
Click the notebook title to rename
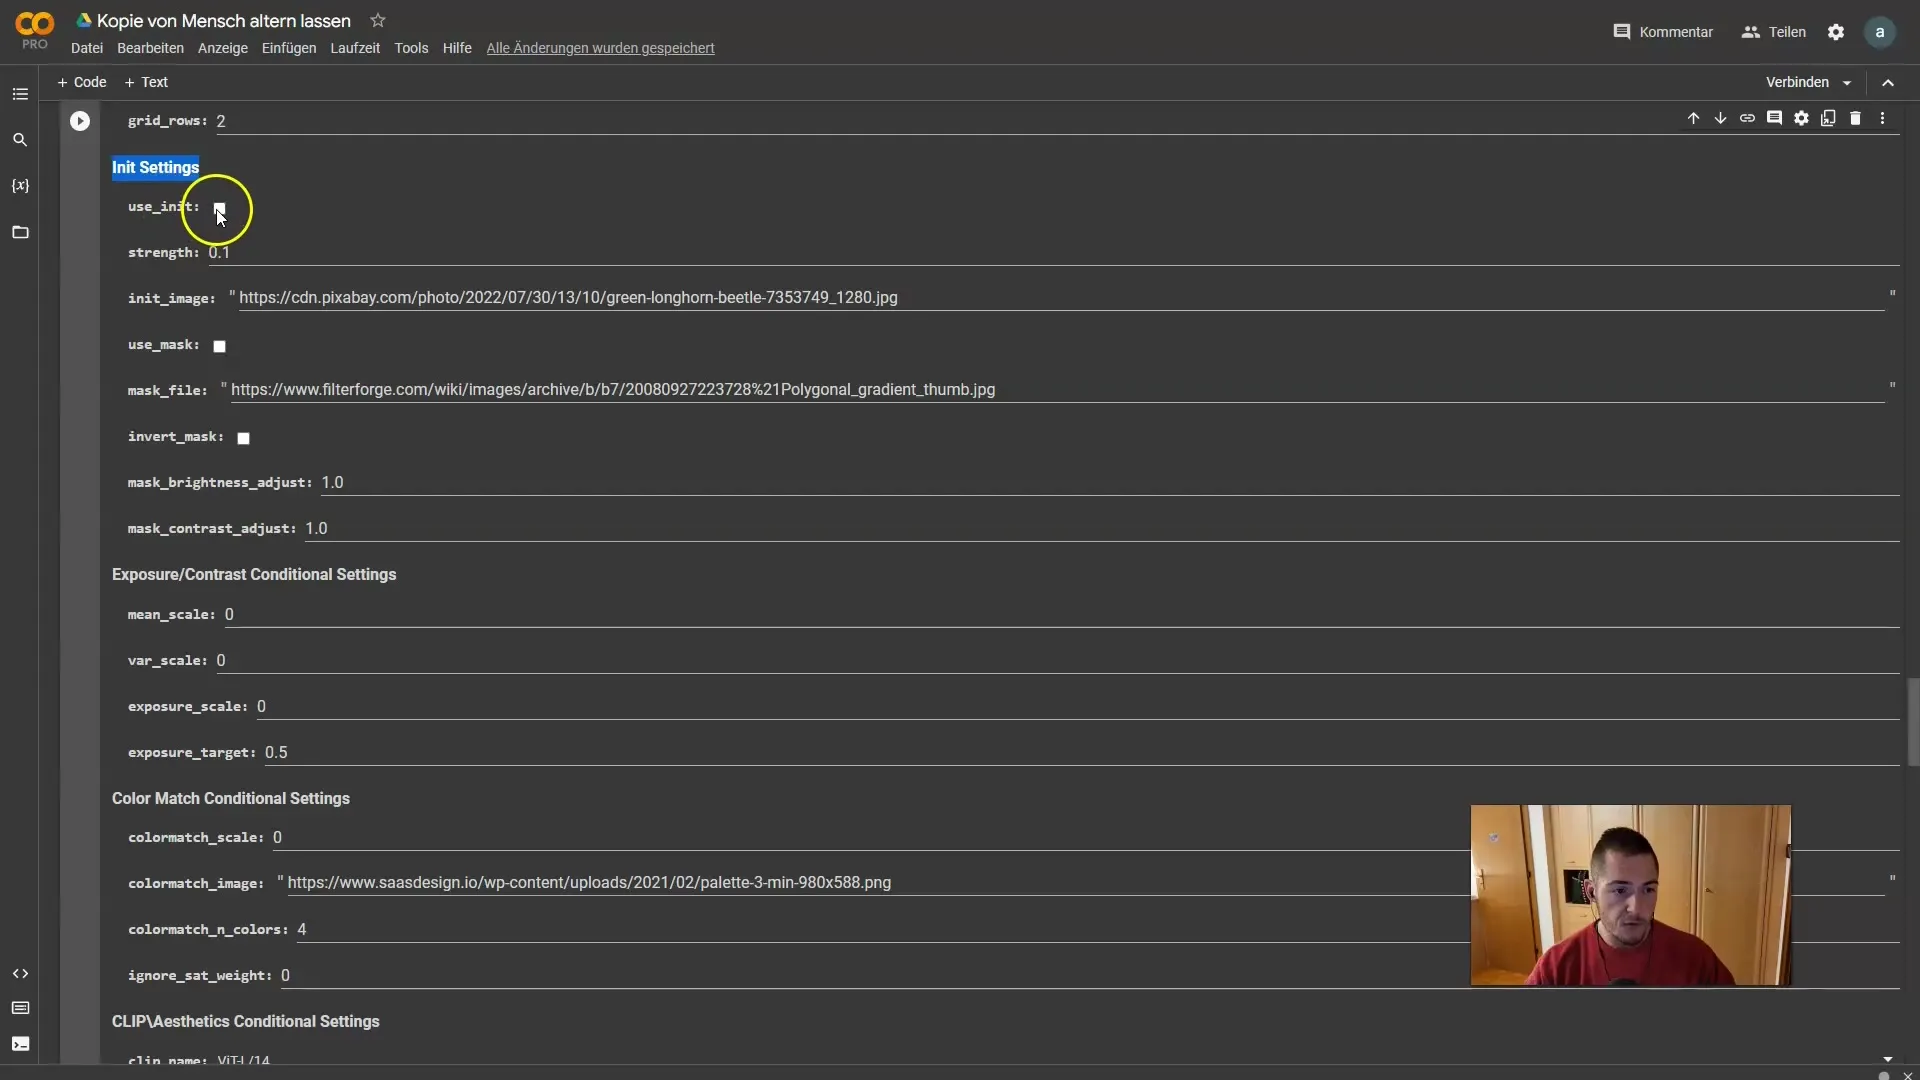(x=224, y=21)
